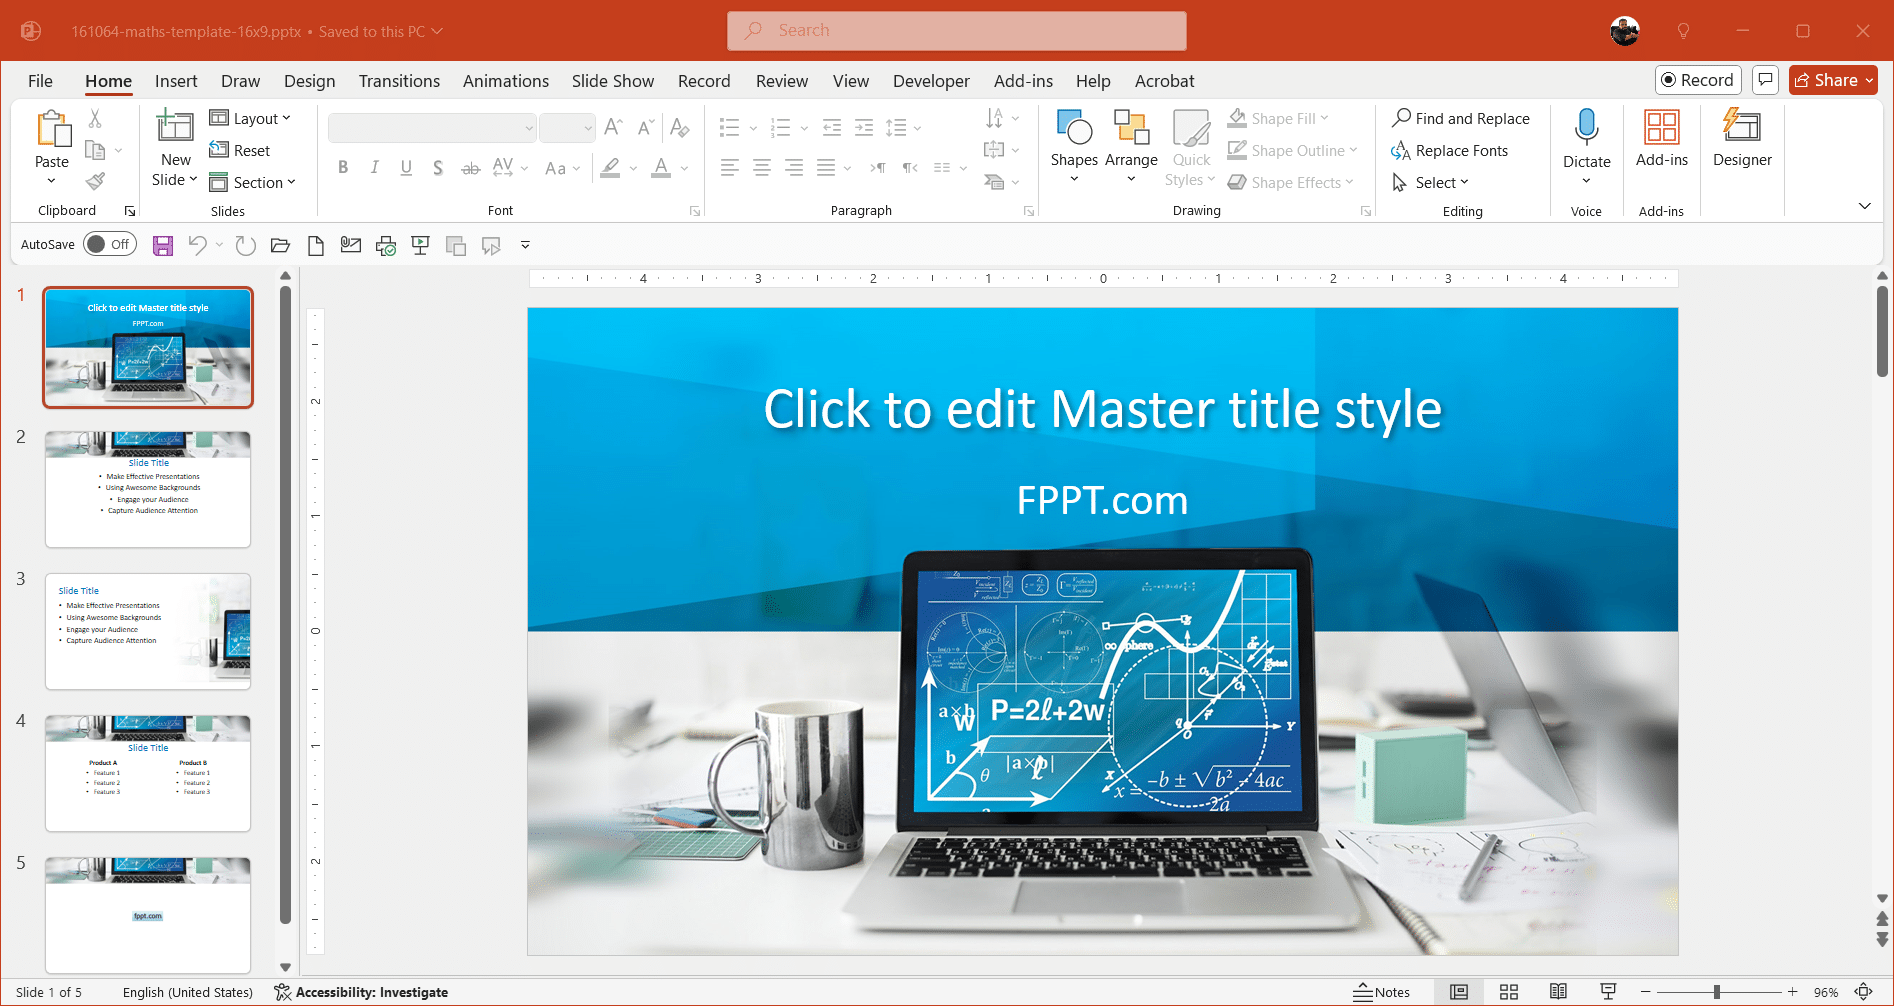Viewport: 1894px width, 1006px height.
Task: Click the Record button at top right
Action: coord(1698,80)
